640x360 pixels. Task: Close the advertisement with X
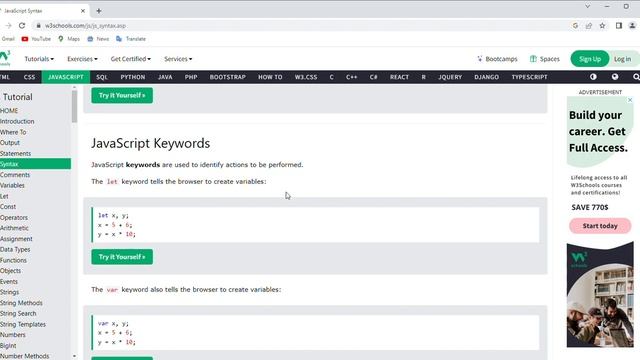[x=630, y=100]
